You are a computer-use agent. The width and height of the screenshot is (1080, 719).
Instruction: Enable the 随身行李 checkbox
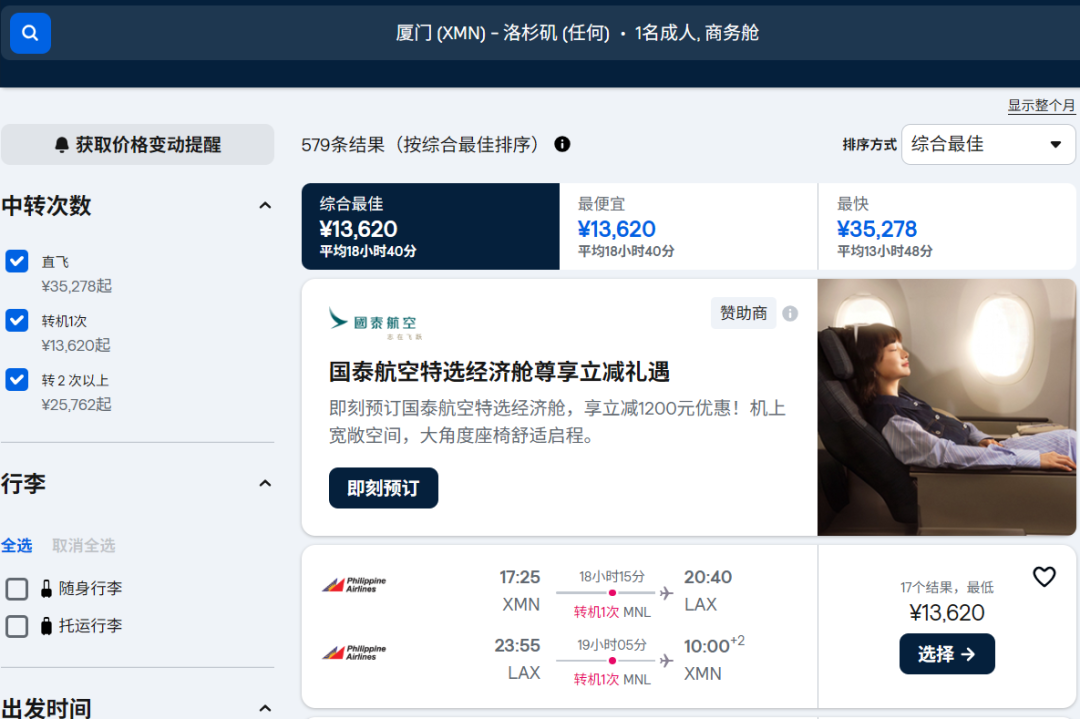(x=17, y=588)
